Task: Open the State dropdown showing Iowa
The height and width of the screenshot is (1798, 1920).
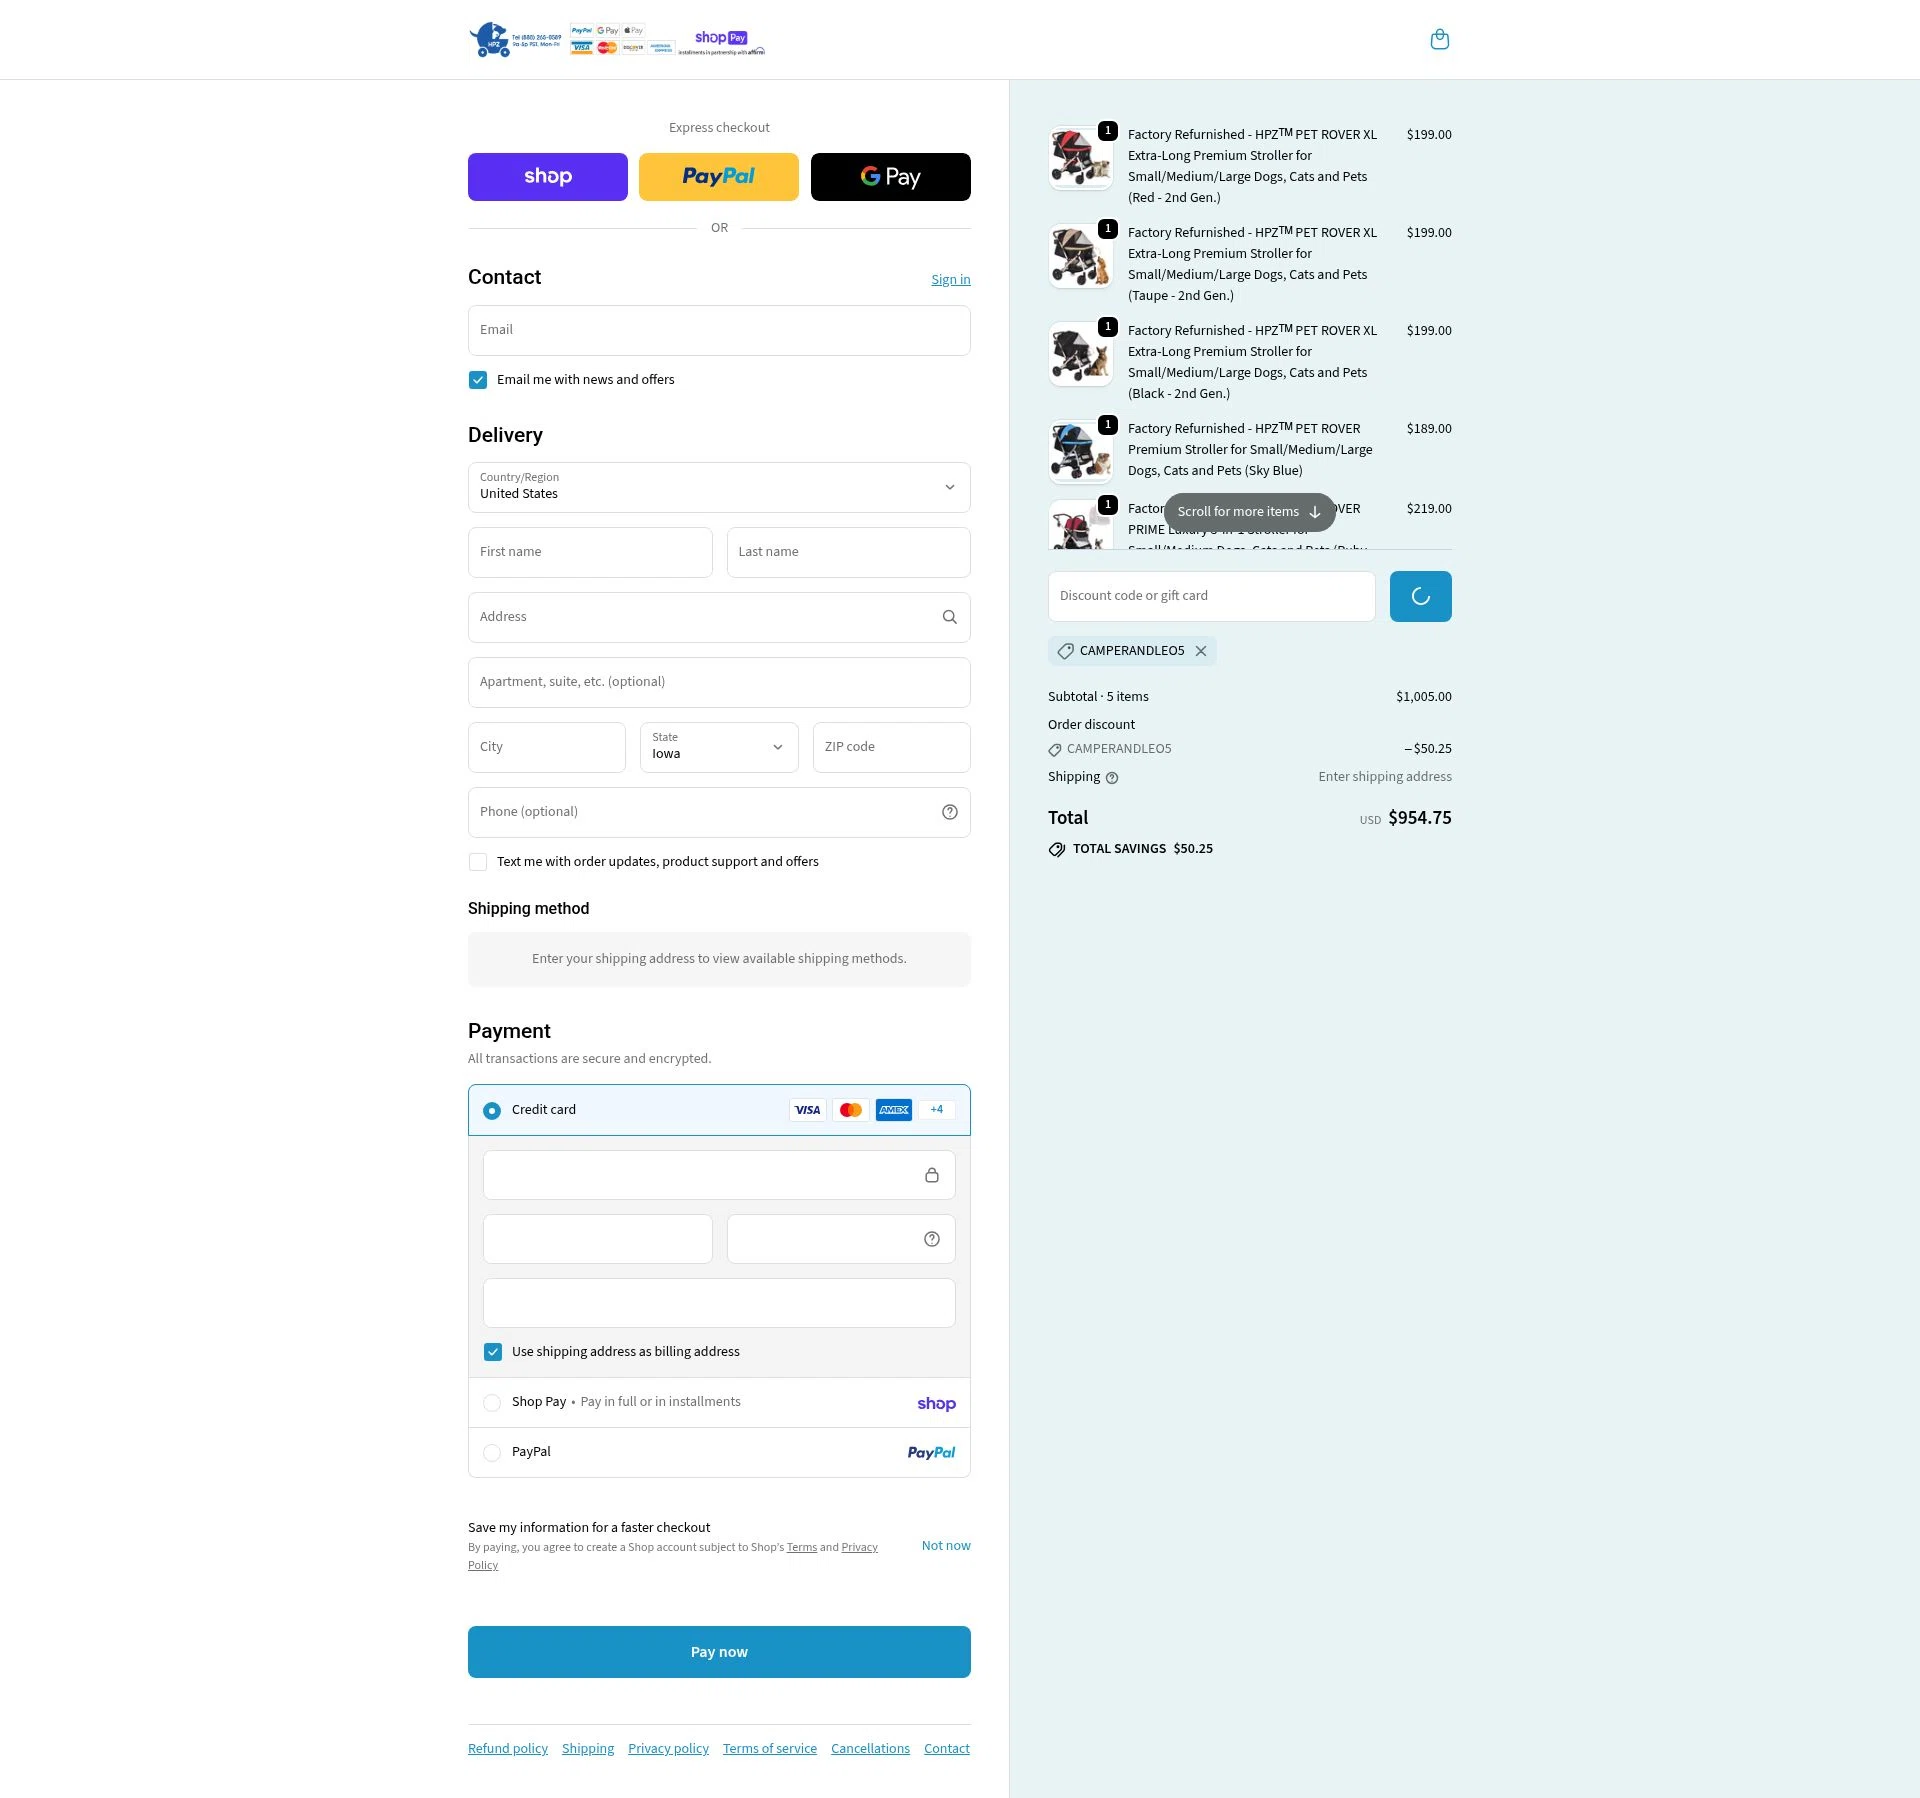Action: (x=719, y=747)
